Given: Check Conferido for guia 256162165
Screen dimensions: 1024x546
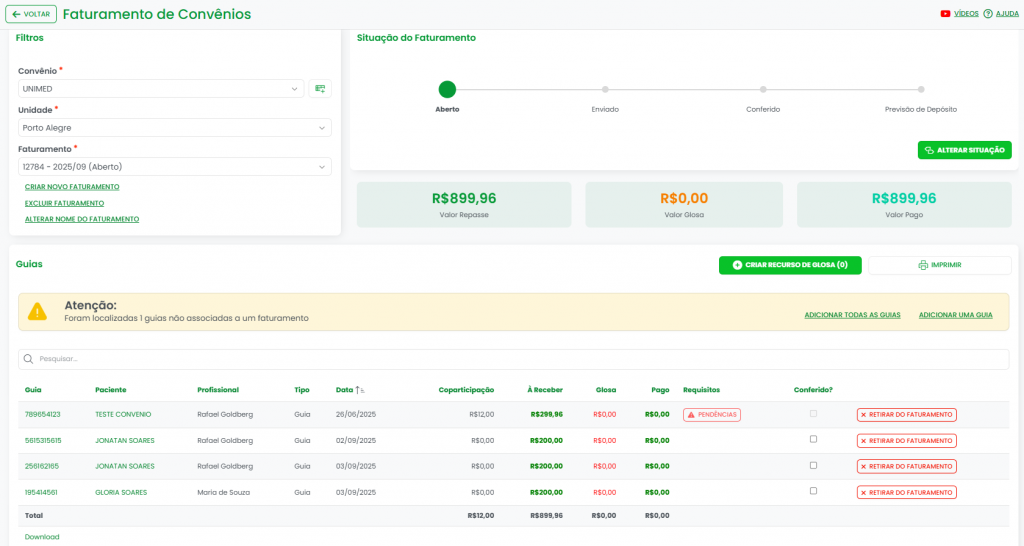Looking at the screenshot, I should pyautogui.click(x=813, y=465).
